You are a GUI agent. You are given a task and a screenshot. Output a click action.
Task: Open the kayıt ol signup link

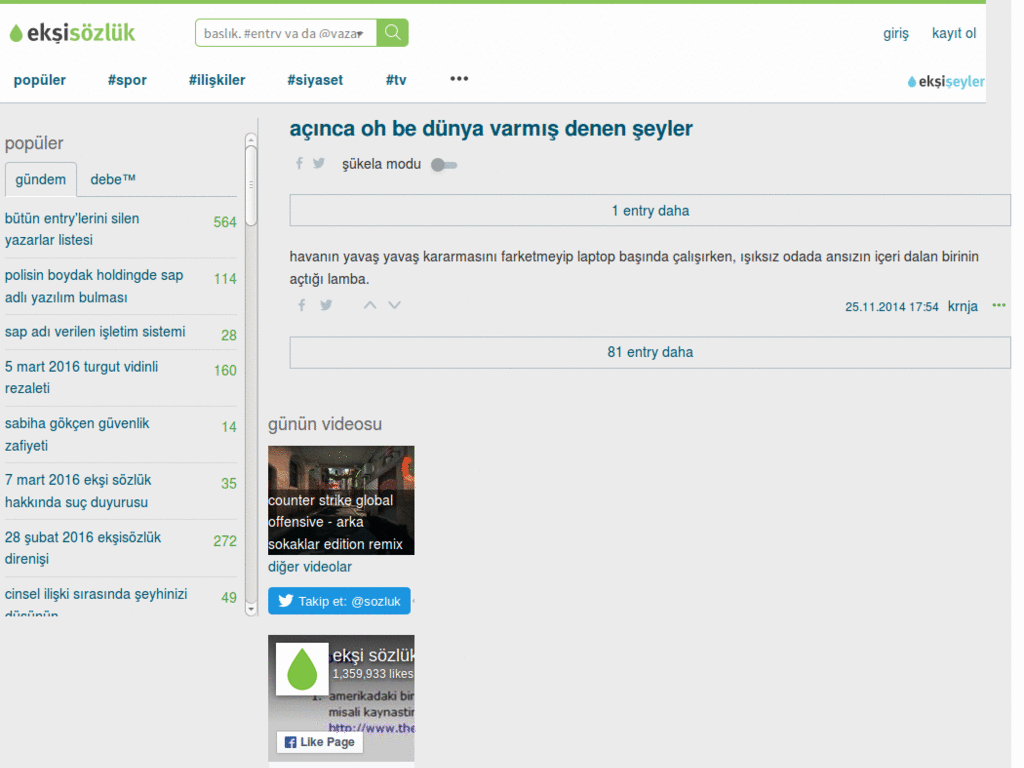[953, 33]
